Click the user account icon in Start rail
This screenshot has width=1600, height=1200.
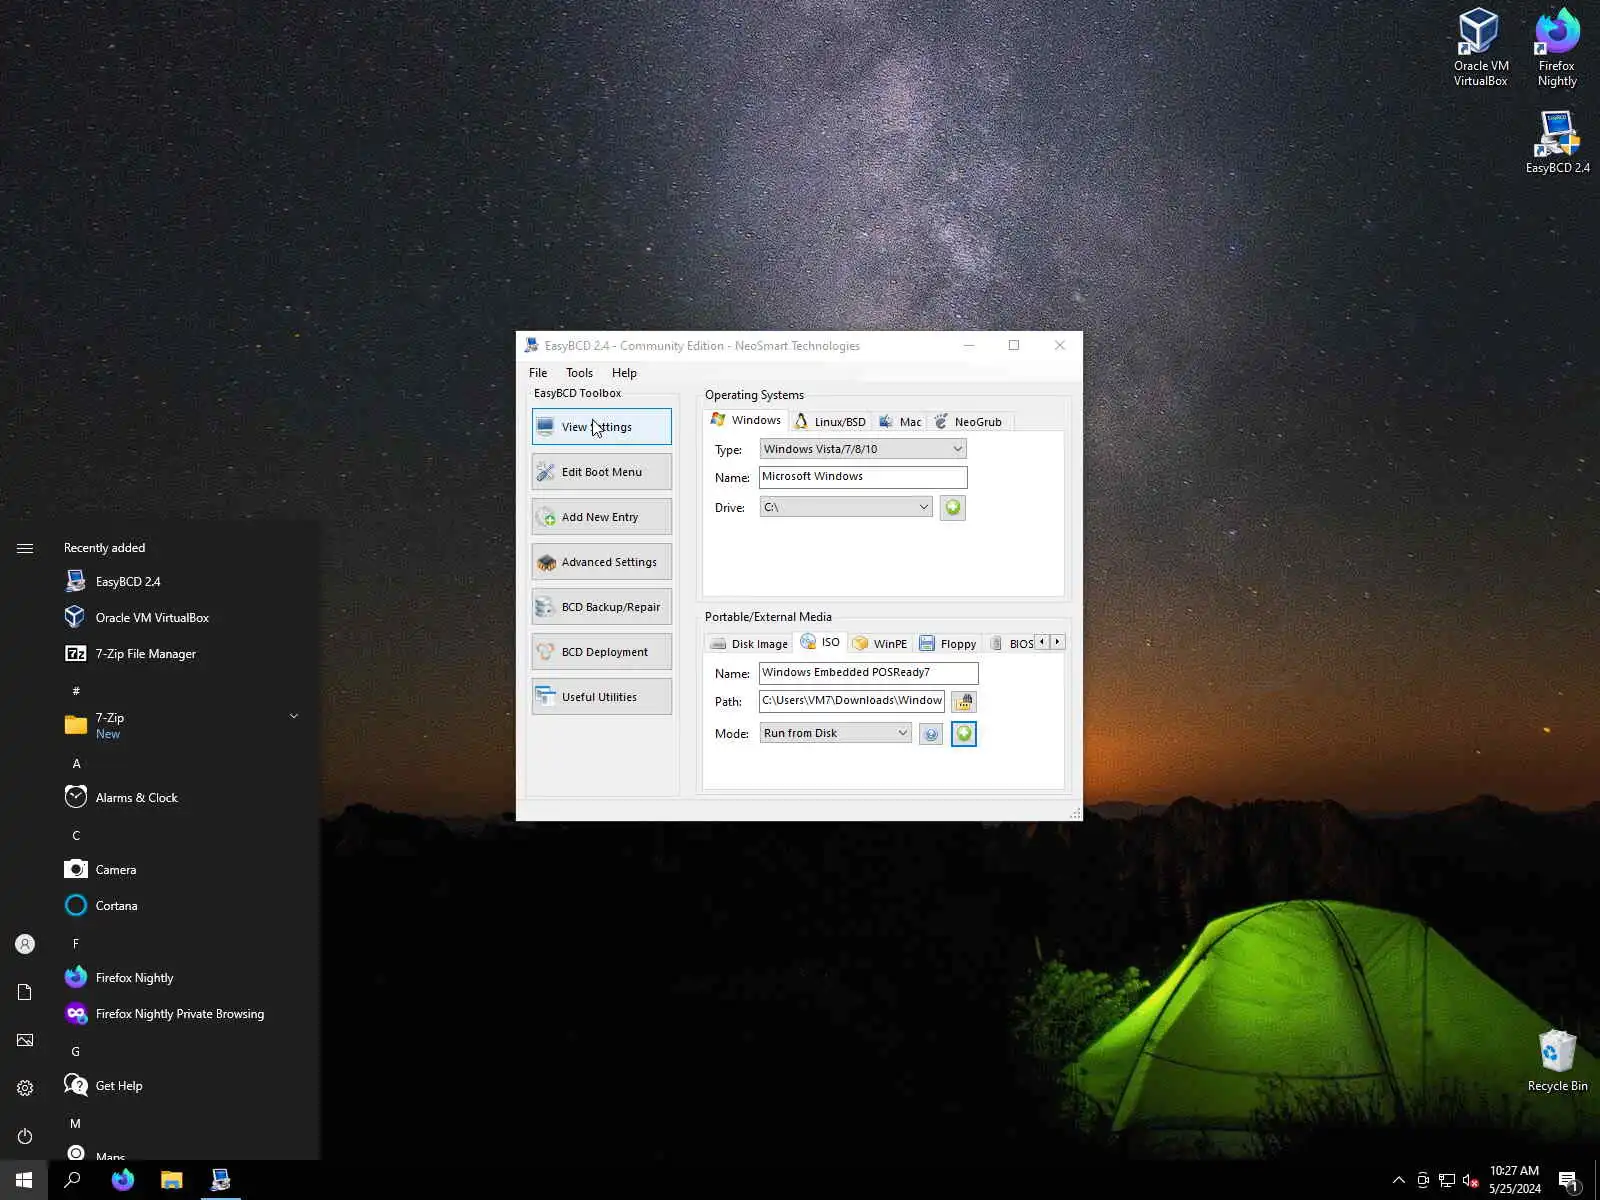point(25,944)
